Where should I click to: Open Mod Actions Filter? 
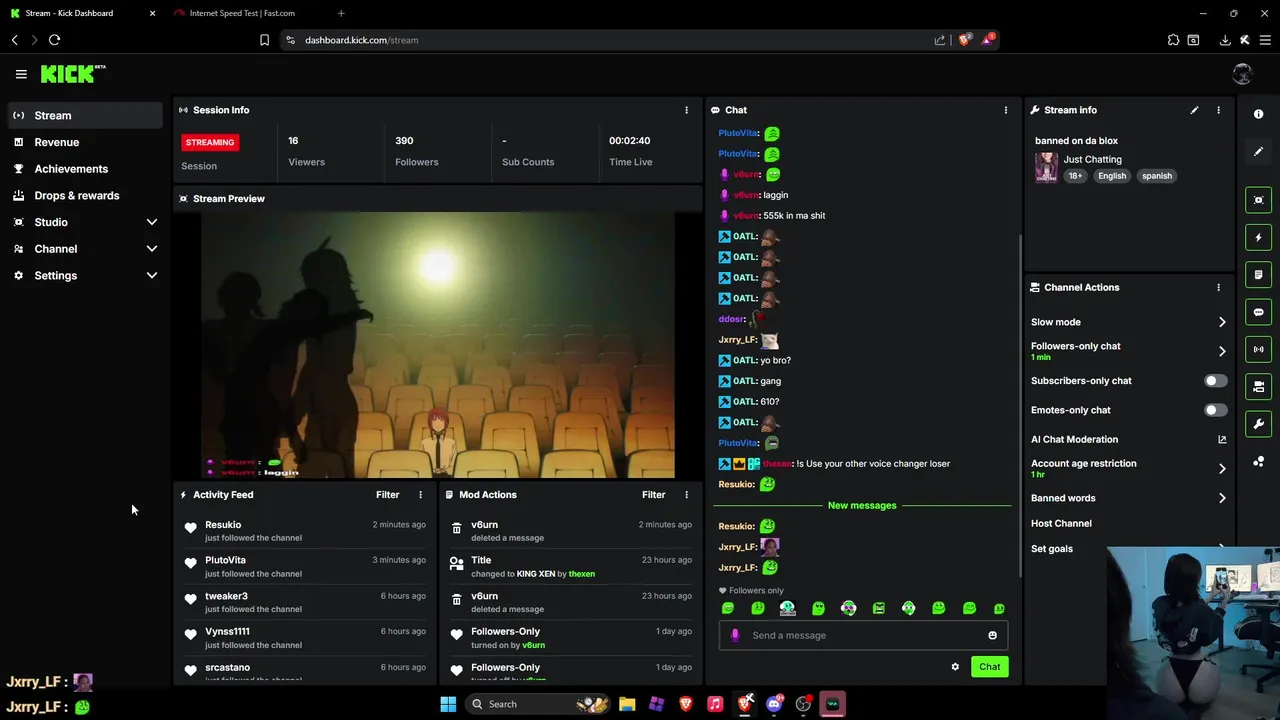pyautogui.click(x=653, y=495)
